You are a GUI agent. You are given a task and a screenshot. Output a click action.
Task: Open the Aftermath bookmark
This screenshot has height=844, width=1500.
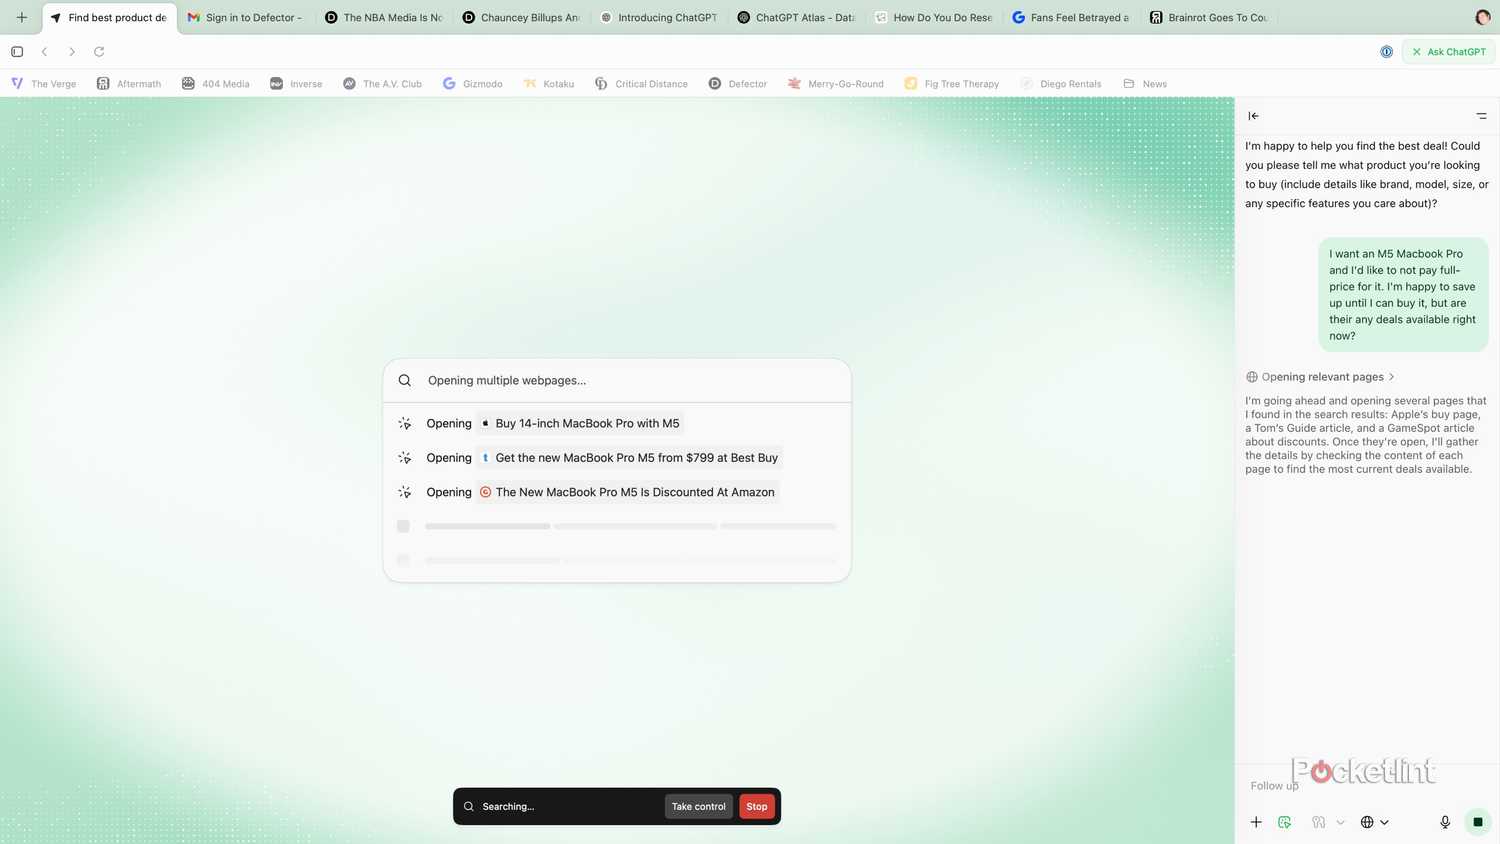128,84
